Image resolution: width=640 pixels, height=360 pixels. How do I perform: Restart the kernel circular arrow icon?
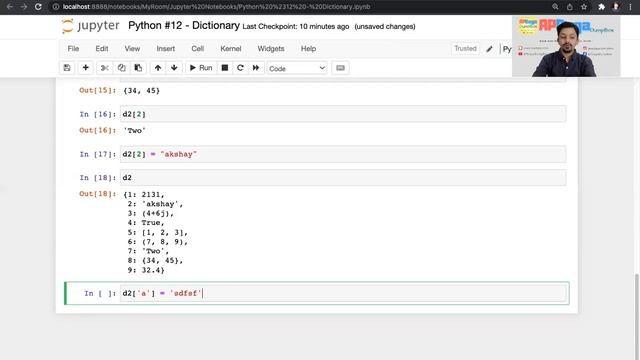(240, 68)
